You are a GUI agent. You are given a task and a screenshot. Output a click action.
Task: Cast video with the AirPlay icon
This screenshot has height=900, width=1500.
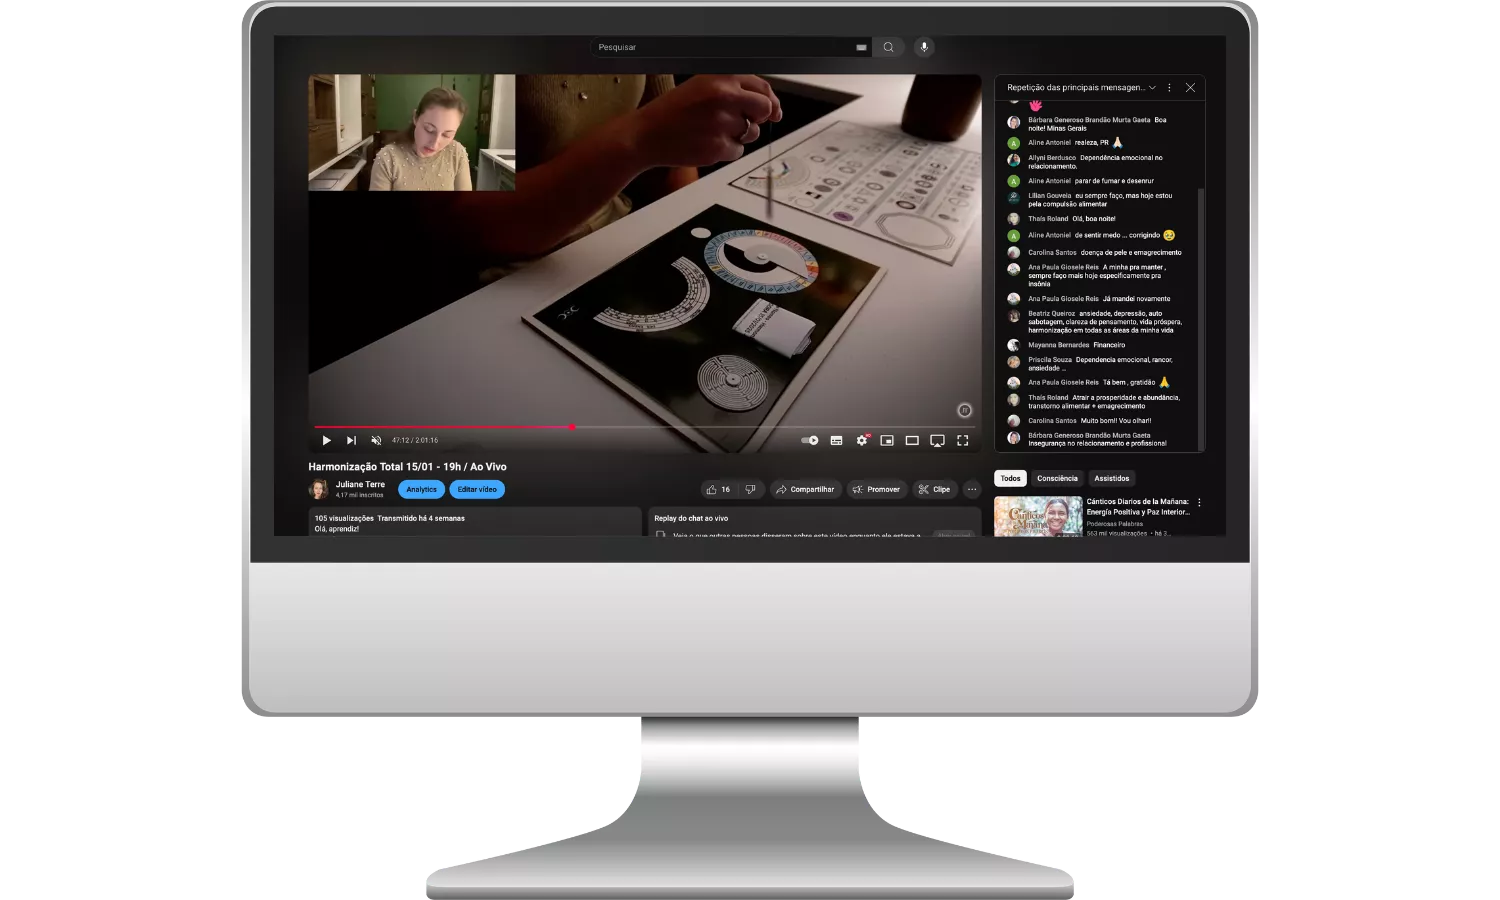click(937, 440)
